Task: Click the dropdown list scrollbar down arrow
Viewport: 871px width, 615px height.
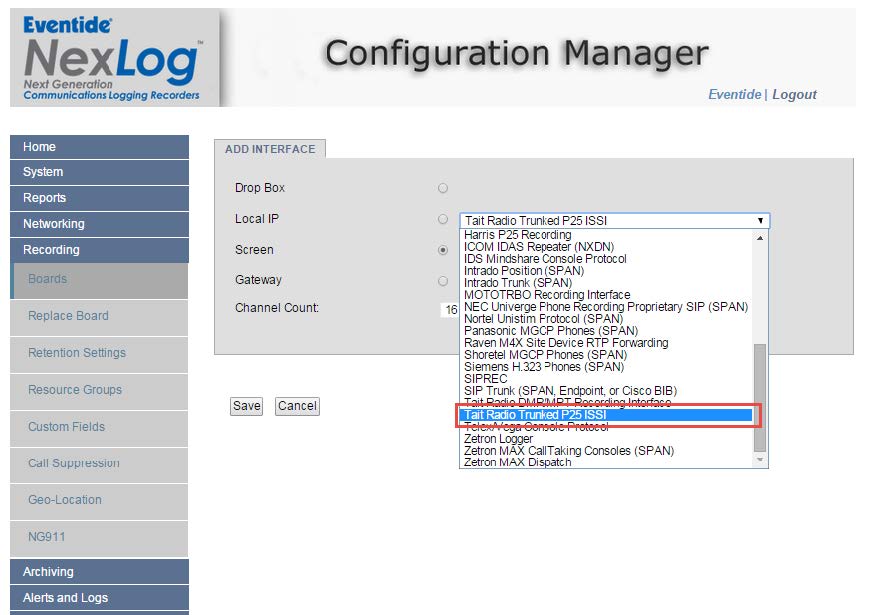Action: click(760, 460)
